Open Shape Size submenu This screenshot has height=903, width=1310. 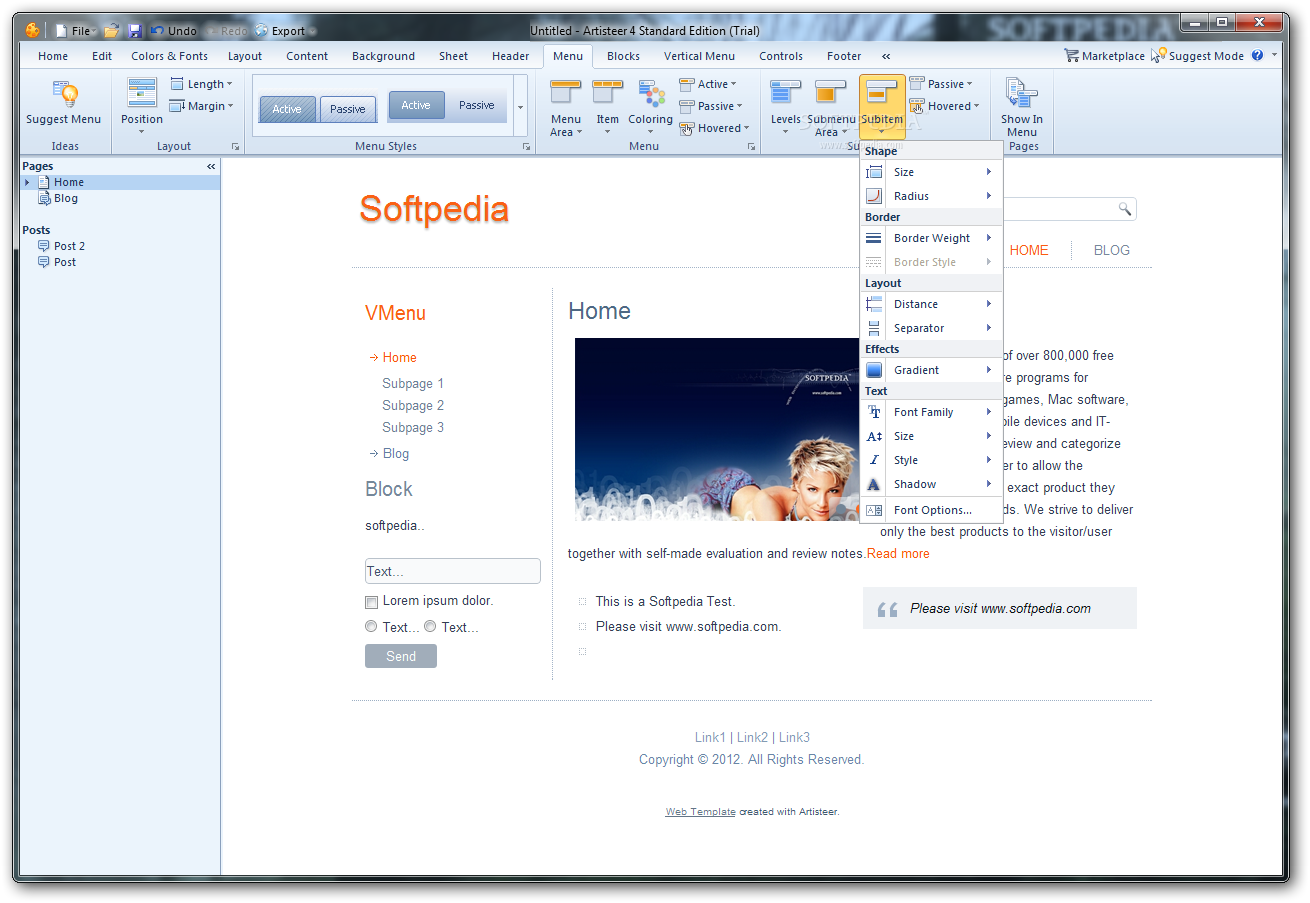click(931, 172)
